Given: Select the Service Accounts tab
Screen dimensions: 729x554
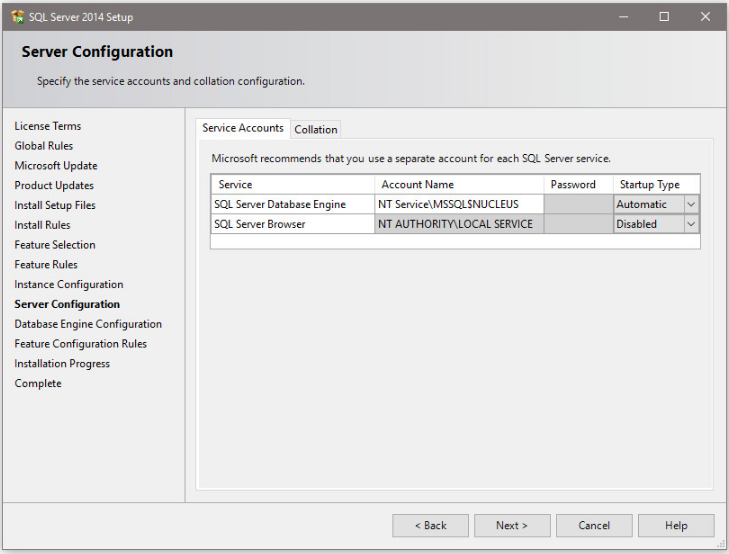Looking at the screenshot, I should point(243,128).
